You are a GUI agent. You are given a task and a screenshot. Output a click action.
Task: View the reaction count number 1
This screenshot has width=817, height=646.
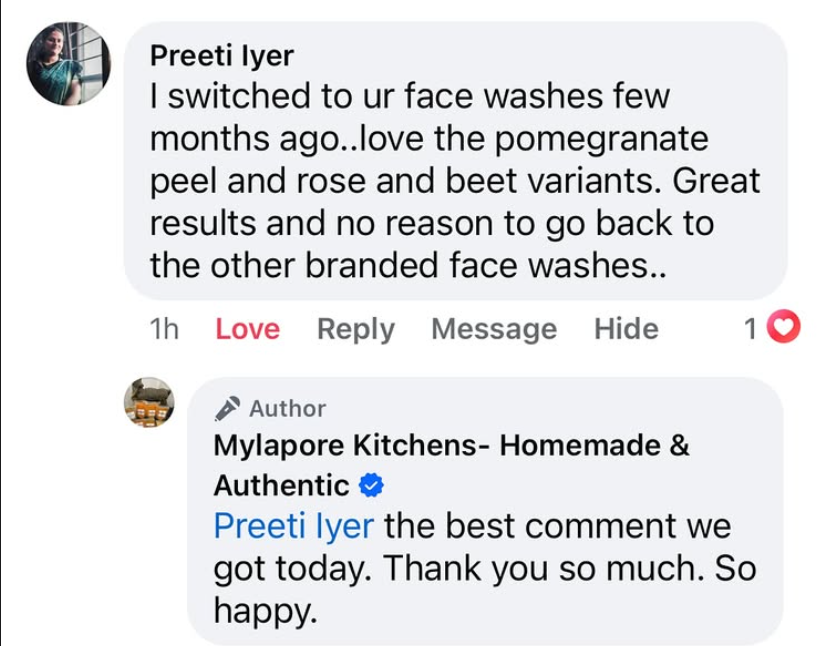pos(751,329)
